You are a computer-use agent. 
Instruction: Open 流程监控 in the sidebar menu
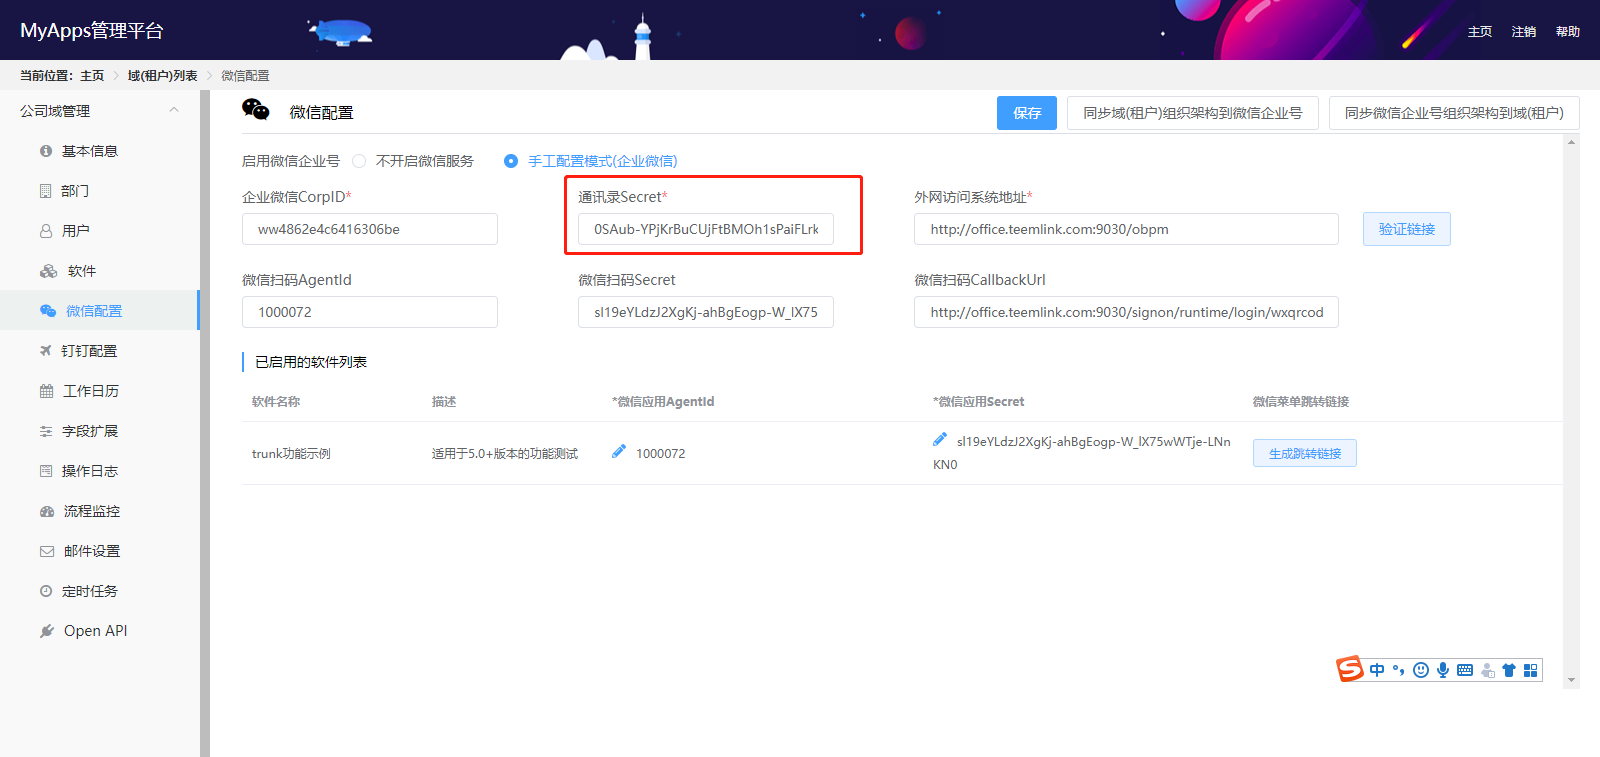[91, 511]
